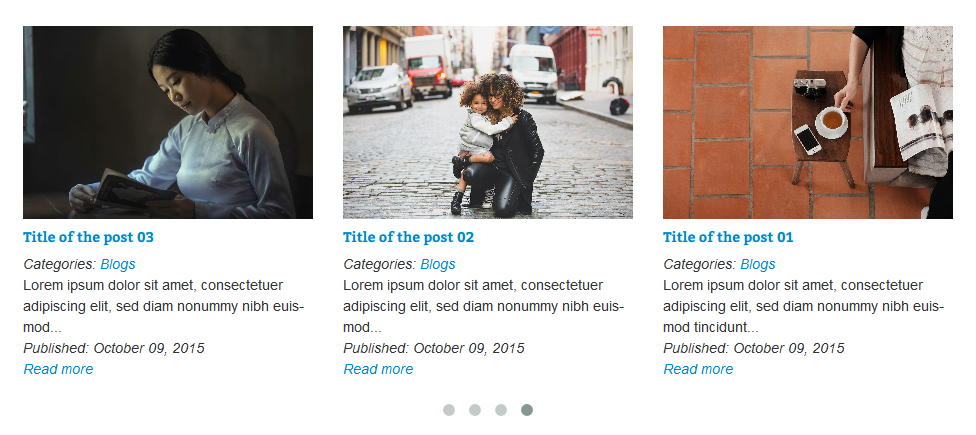Viewport: 976px width, 435px height.
Task: Open the woman reading book thumbnail
Action: click(168, 122)
